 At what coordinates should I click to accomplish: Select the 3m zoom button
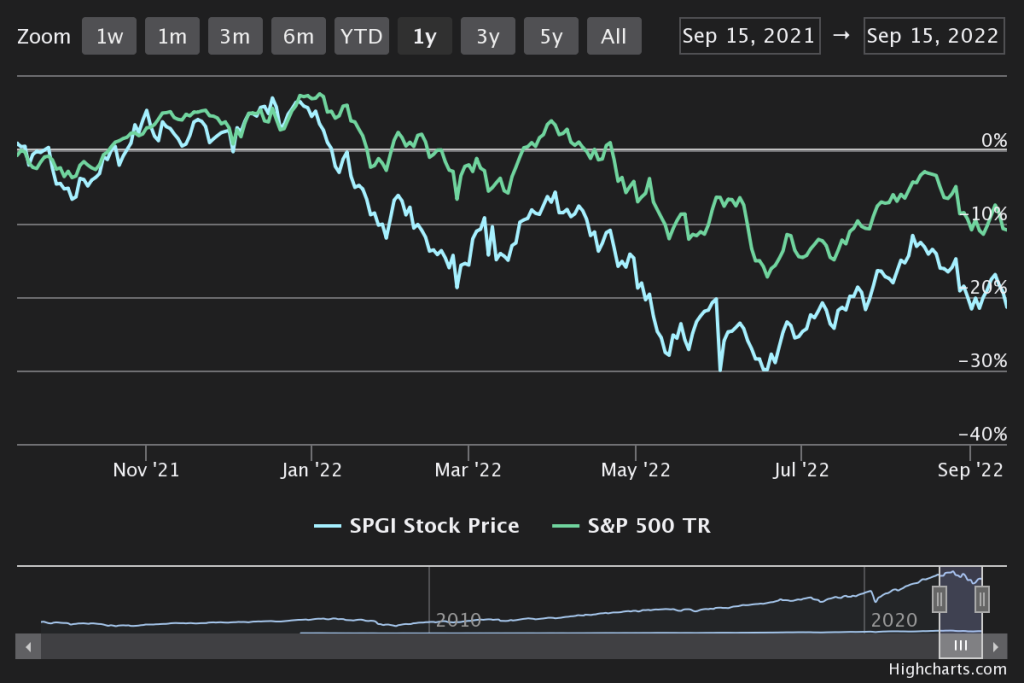pos(235,37)
